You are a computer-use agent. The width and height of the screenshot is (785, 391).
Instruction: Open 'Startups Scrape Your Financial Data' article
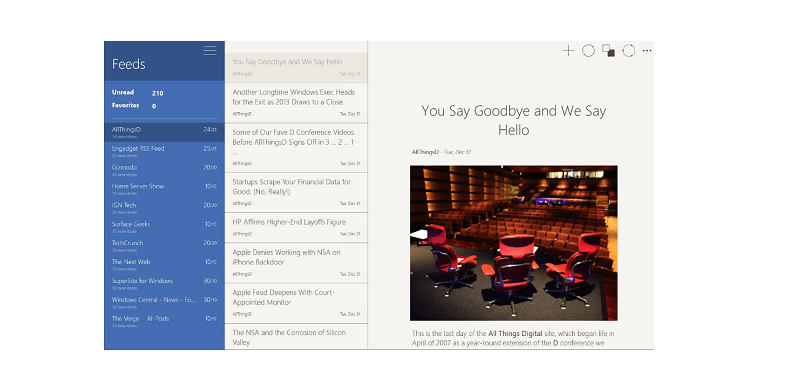(x=296, y=192)
